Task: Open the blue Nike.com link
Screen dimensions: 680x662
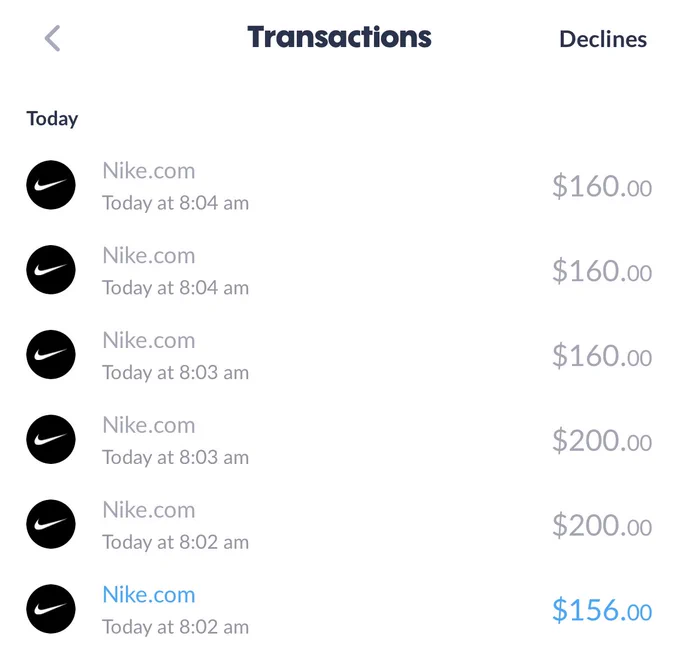Action: [x=149, y=594]
